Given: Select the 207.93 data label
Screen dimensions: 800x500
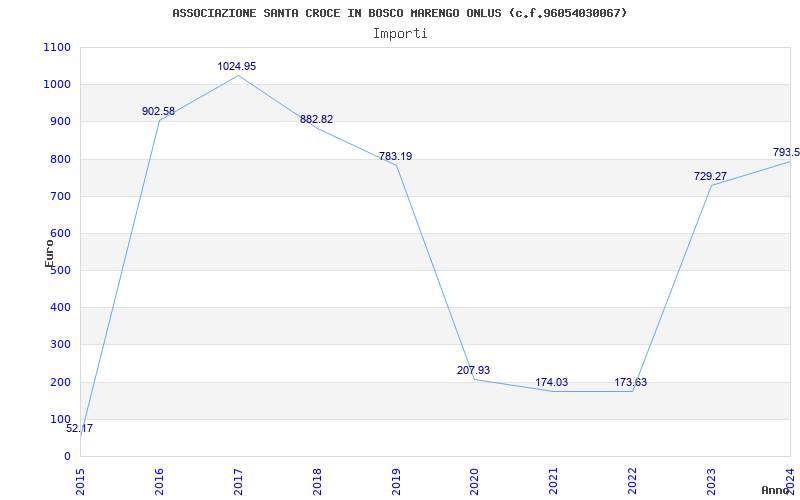Looking at the screenshot, I should (x=473, y=370).
